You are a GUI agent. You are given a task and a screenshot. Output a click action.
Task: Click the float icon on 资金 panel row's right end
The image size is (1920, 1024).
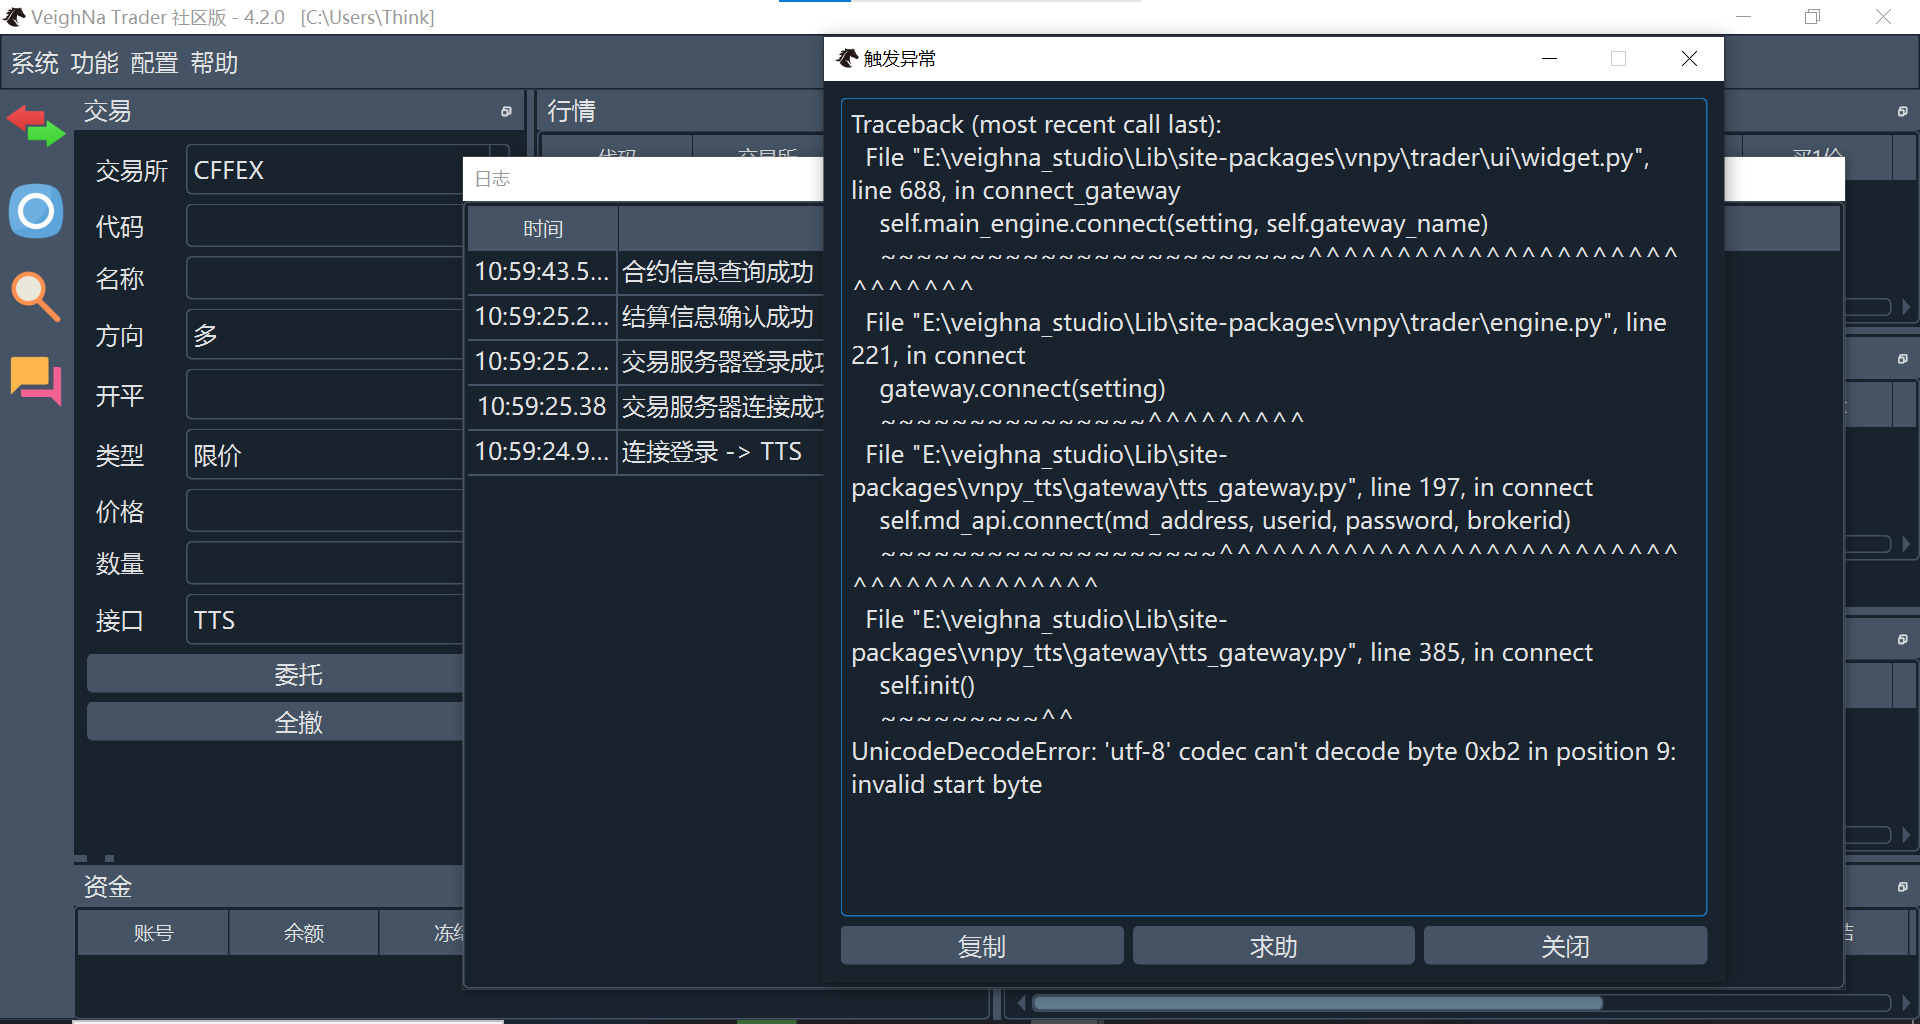pyautogui.click(x=1902, y=887)
